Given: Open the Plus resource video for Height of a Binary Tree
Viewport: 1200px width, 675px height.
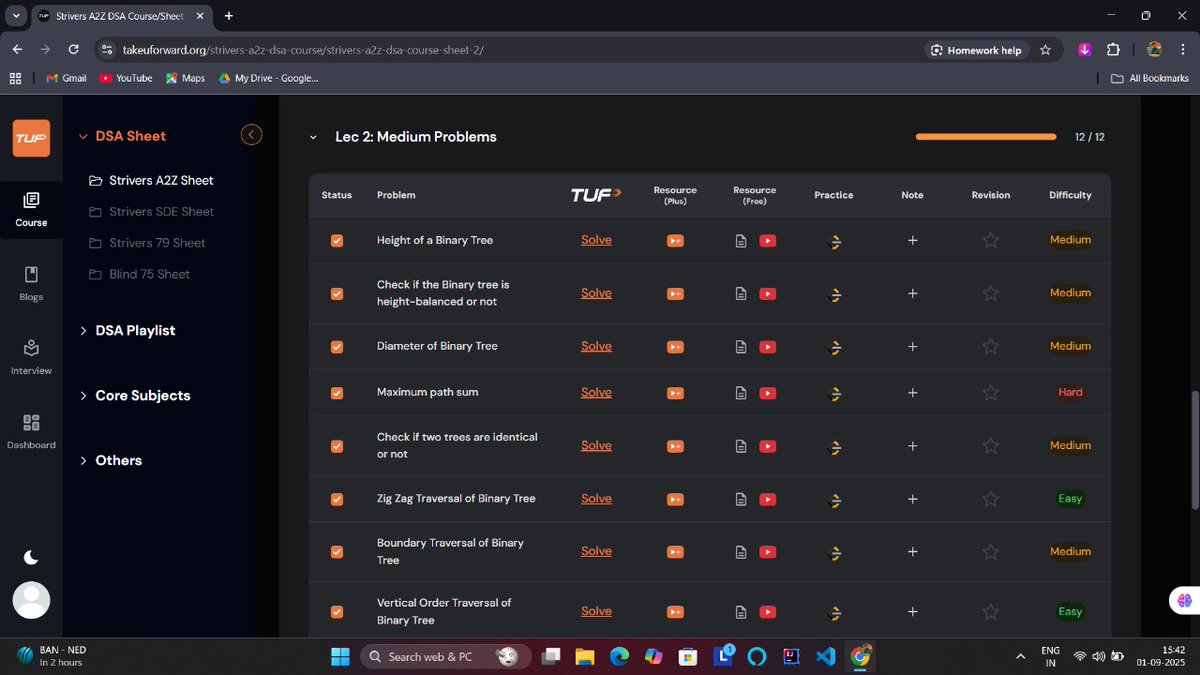Looking at the screenshot, I should tap(675, 240).
